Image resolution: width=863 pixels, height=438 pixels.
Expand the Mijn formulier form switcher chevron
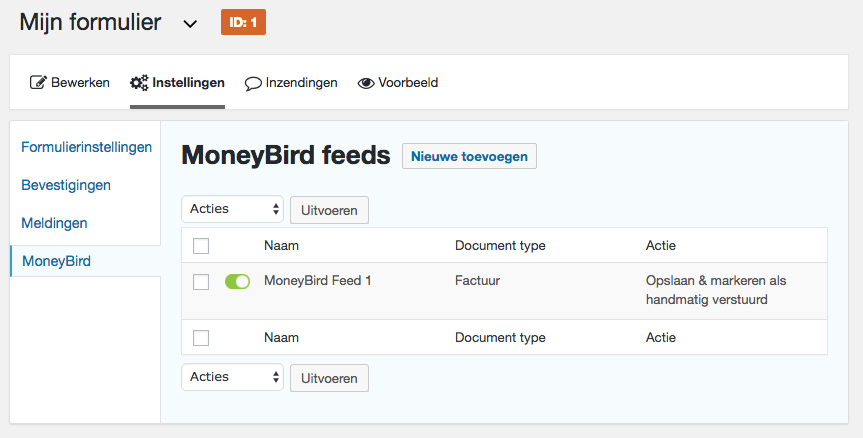190,24
